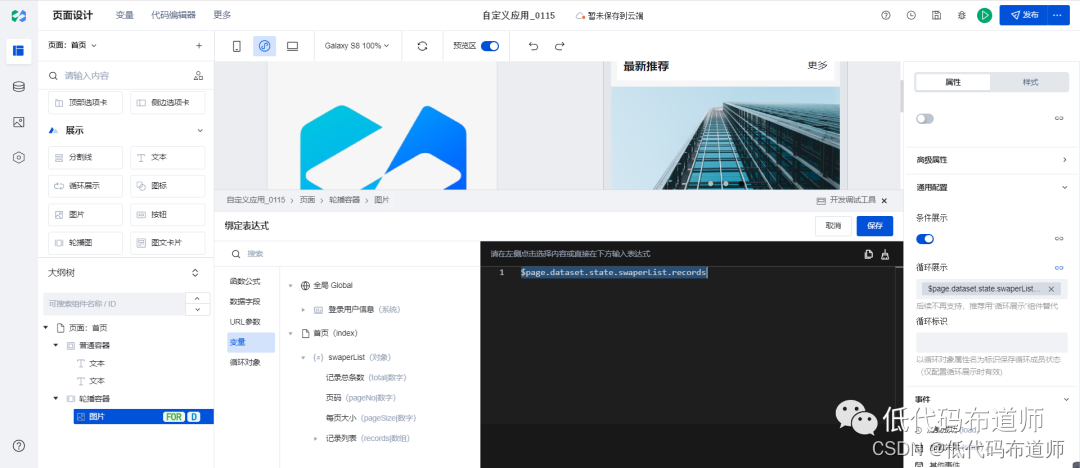The image size is (1080, 468).
Task: Collapse the 全局 Global variable node
Action: (x=290, y=285)
